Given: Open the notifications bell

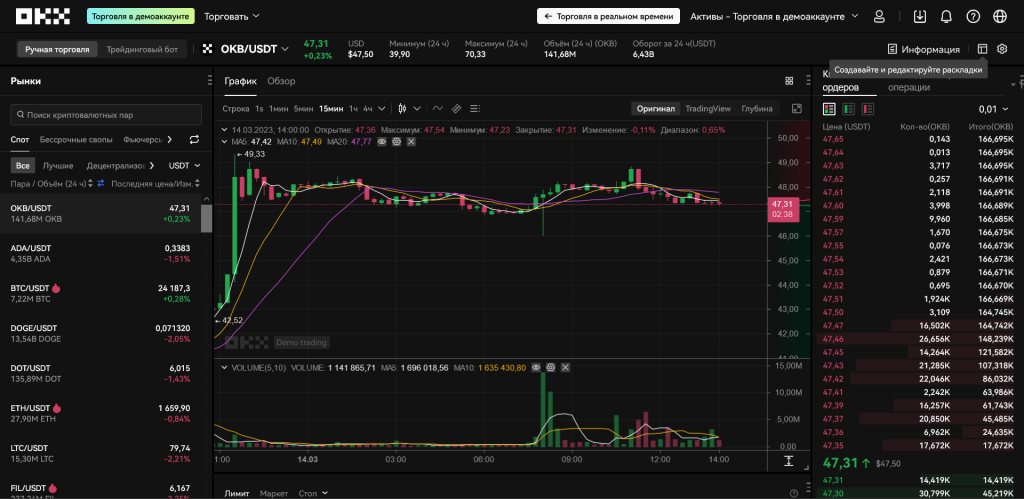Looking at the screenshot, I should point(946,17).
